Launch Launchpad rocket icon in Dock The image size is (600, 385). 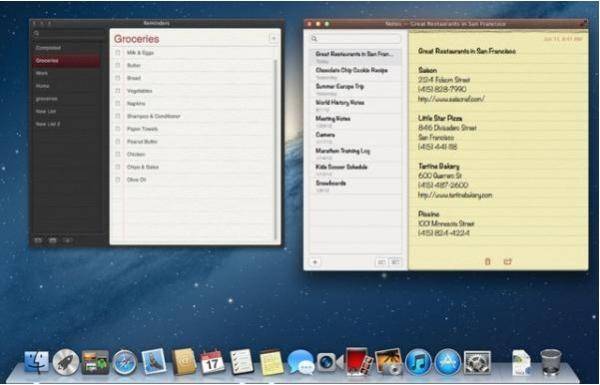[66, 362]
